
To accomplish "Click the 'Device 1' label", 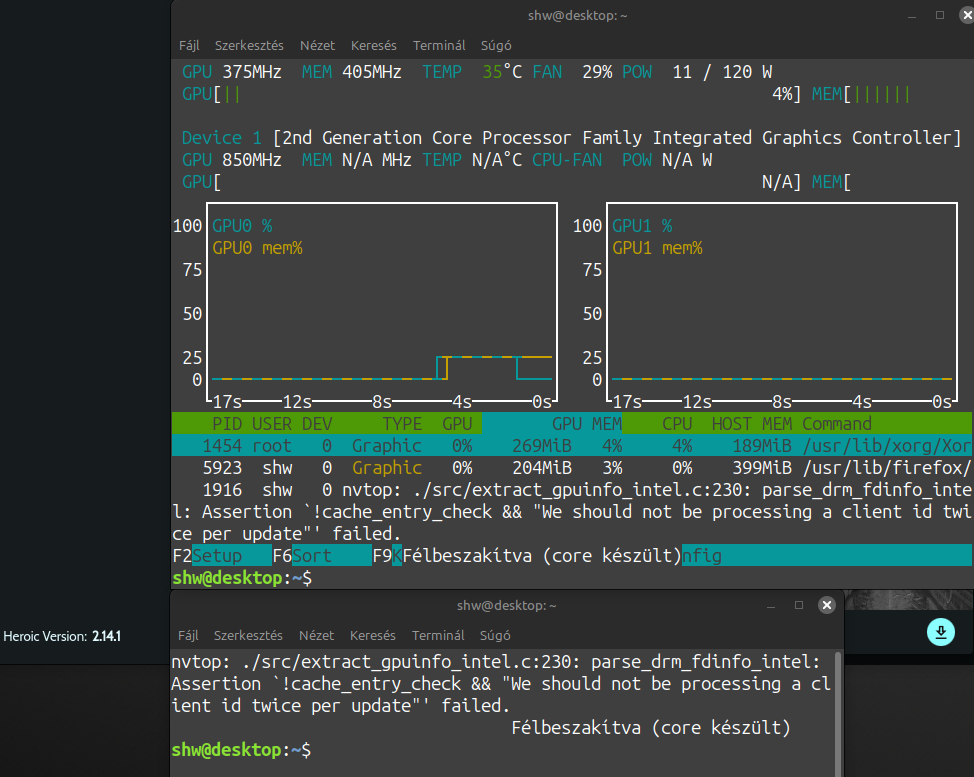I will [x=221, y=137].
